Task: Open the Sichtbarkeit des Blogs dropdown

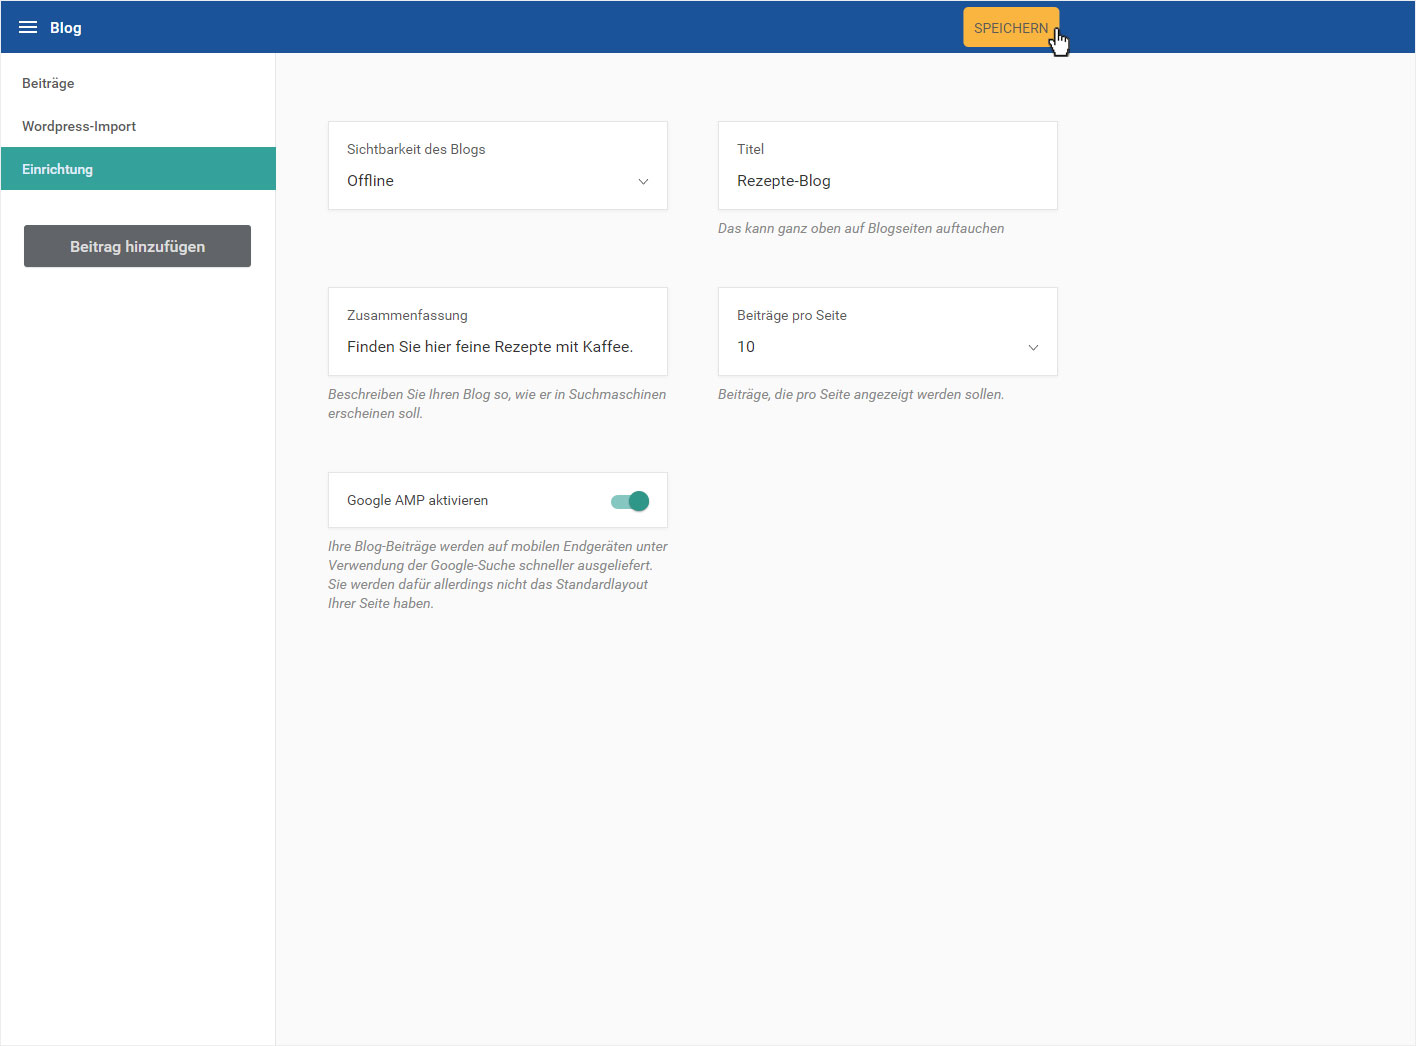Action: coord(498,166)
